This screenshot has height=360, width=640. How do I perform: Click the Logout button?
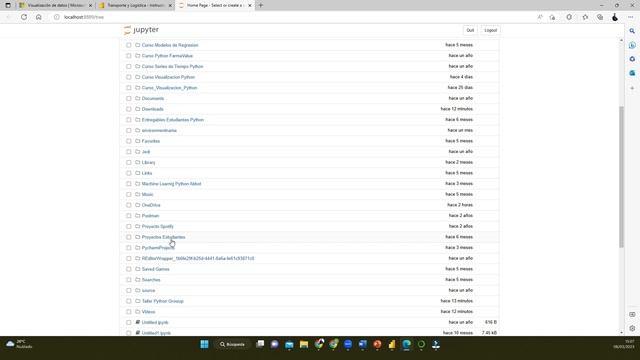coord(490,30)
